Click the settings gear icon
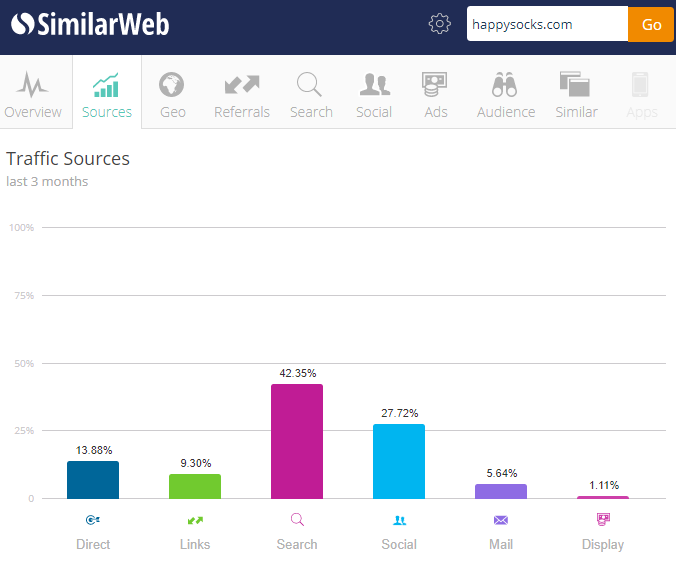Image resolution: width=676 pixels, height=584 pixels. click(440, 24)
